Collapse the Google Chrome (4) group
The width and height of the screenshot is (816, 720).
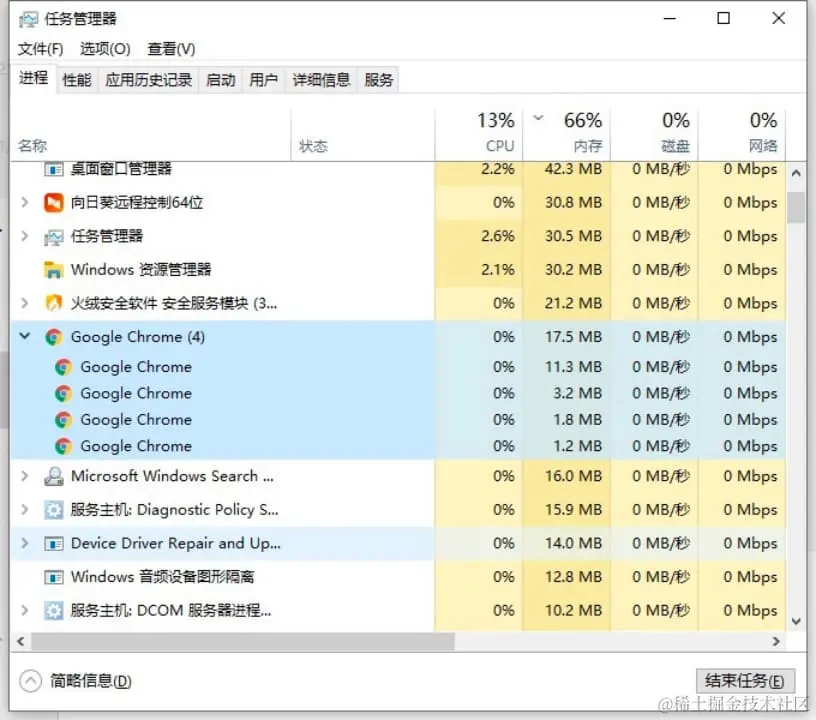tap(24, 337)
